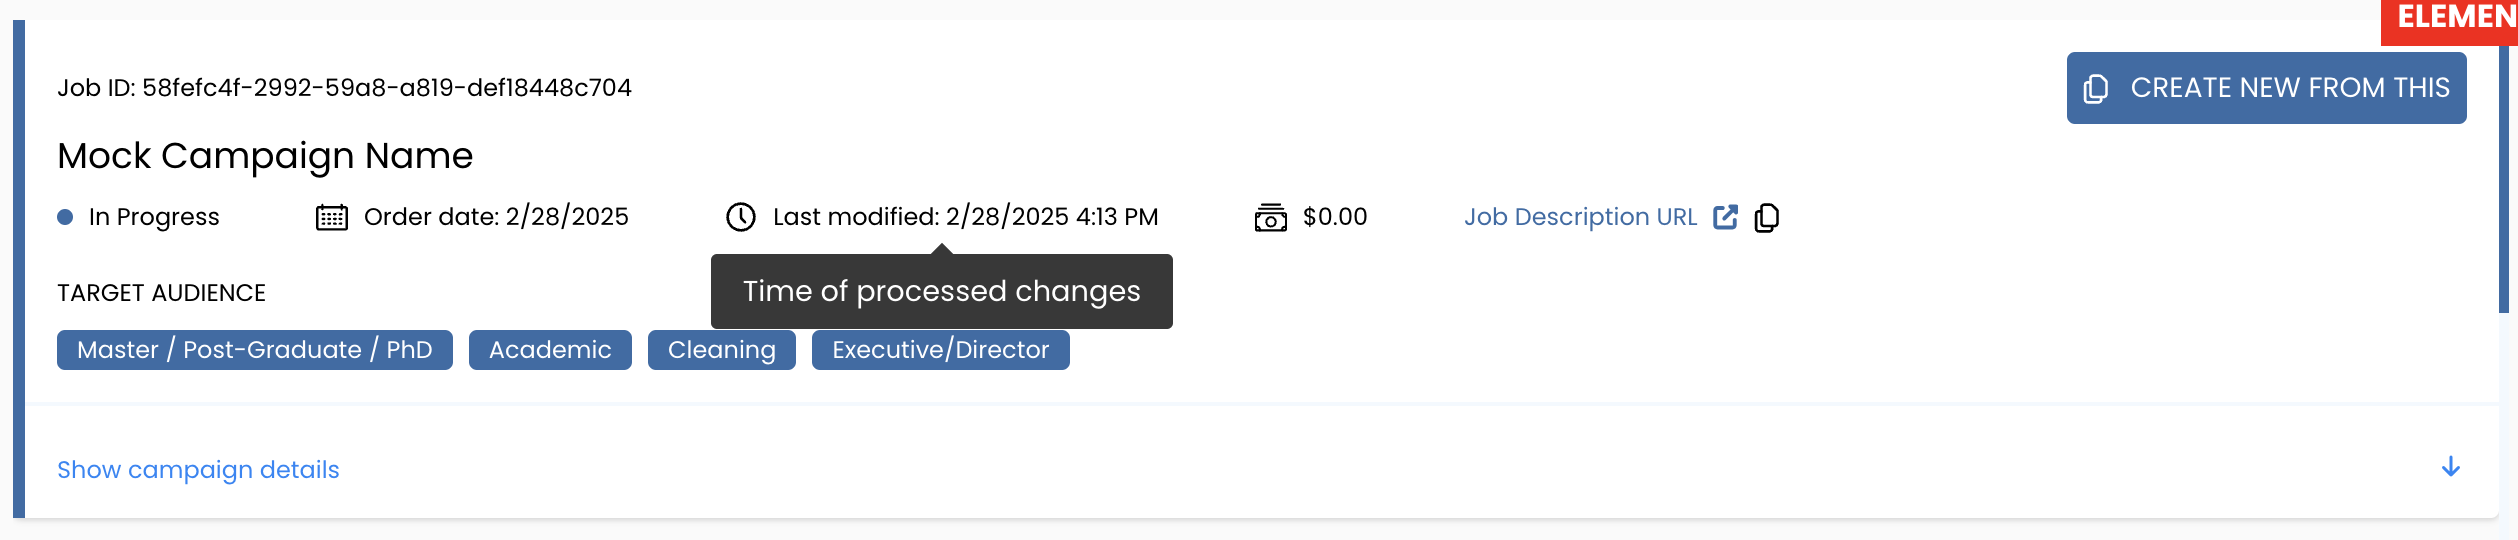
Task: Click the Mock Campaign Name title
Action: pyautogui.click(x=265, y=156)
